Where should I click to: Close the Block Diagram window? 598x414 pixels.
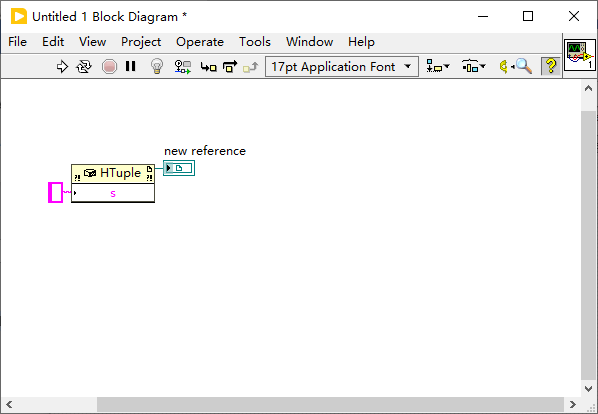(574, 16)
